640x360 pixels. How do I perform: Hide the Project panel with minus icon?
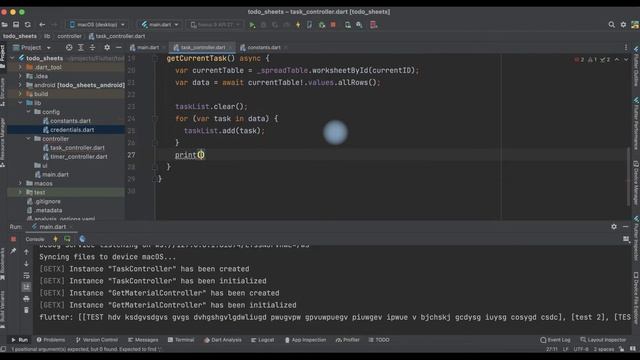tap(118, 47)
